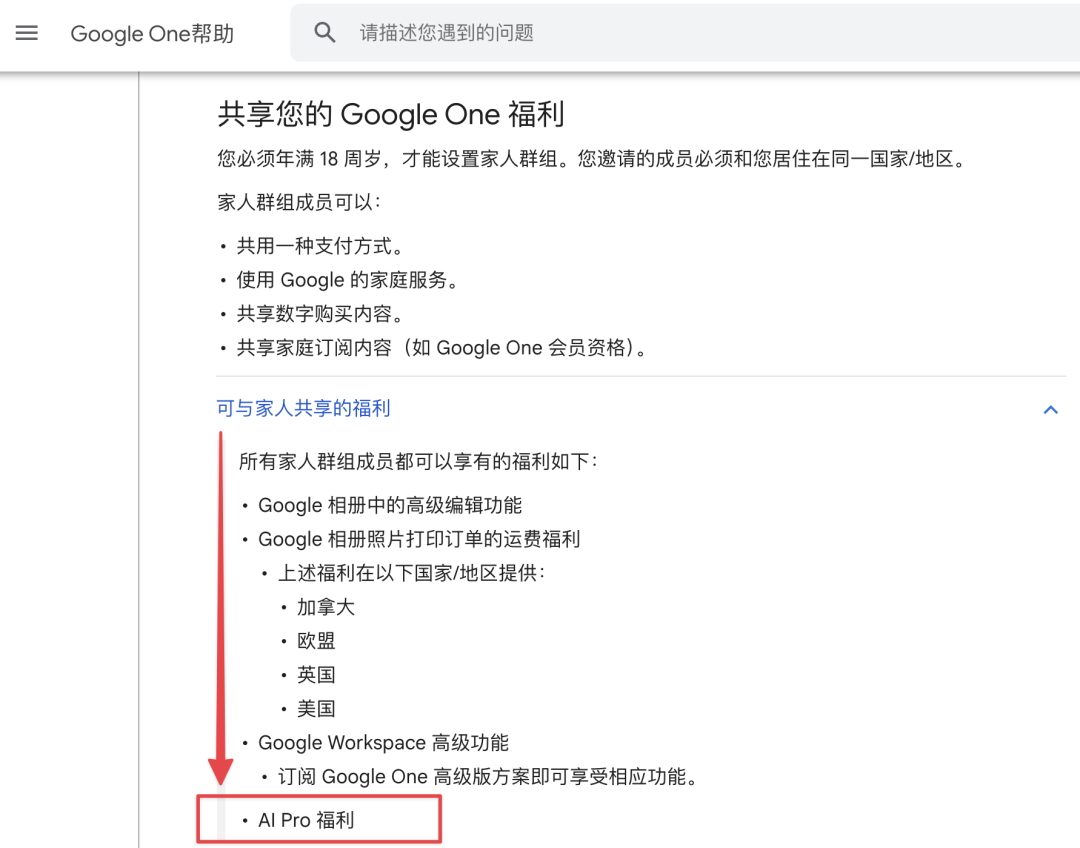1080x848 pixels.
Task: Open the hamburger main menu
Action: 27,32
